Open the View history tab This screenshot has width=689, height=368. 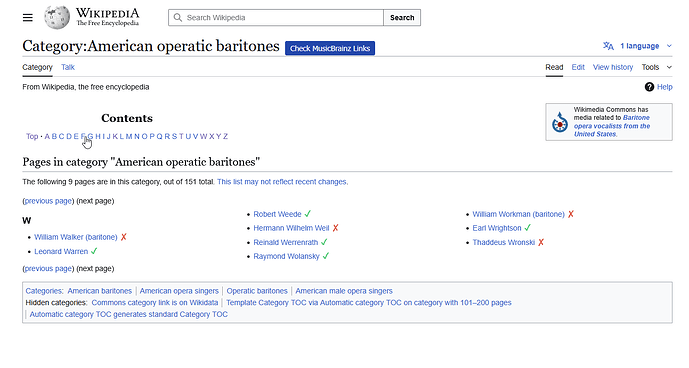pyautogui.click(x=613, y=67)
